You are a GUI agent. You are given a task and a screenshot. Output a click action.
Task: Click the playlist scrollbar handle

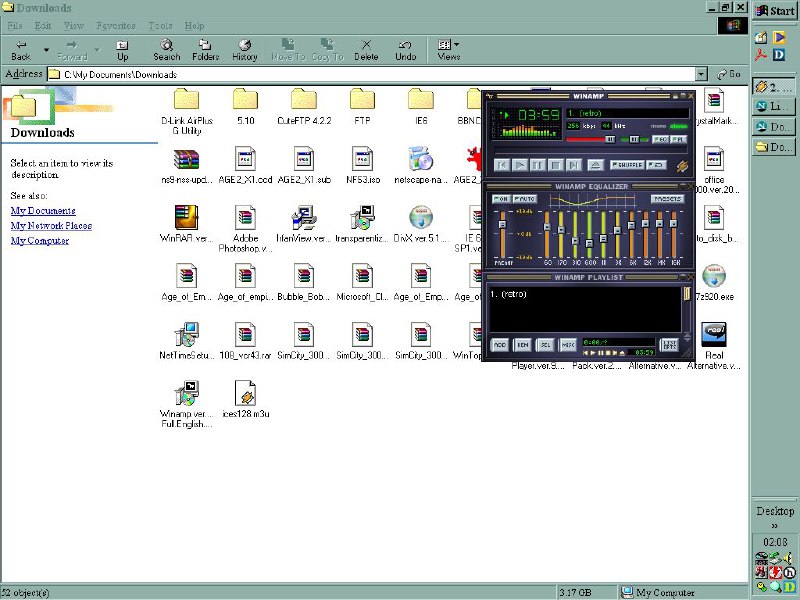click(687, 293)
